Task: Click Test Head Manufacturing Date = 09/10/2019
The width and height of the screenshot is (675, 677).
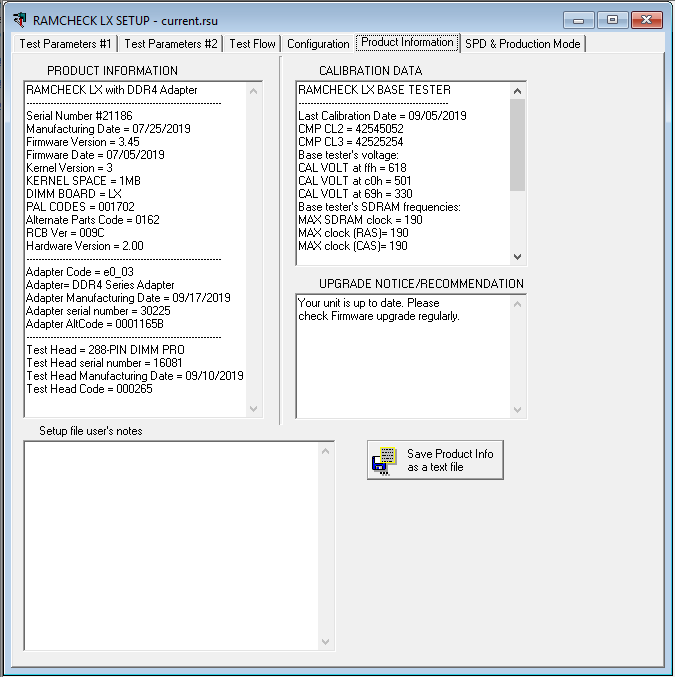Action: coord(135,376)
